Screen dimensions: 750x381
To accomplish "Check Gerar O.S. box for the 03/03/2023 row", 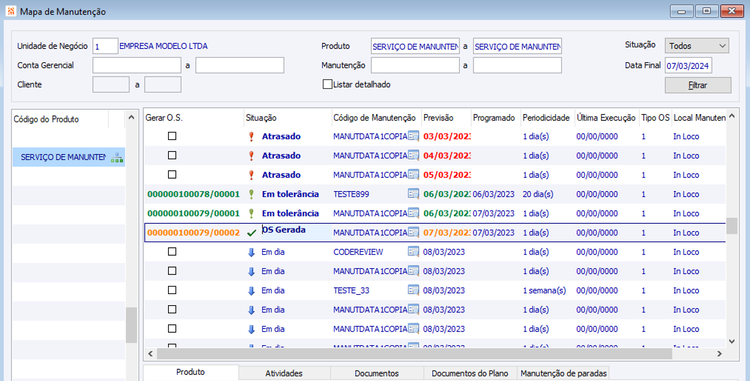I will pyautogui.click(x=172, y=136).
